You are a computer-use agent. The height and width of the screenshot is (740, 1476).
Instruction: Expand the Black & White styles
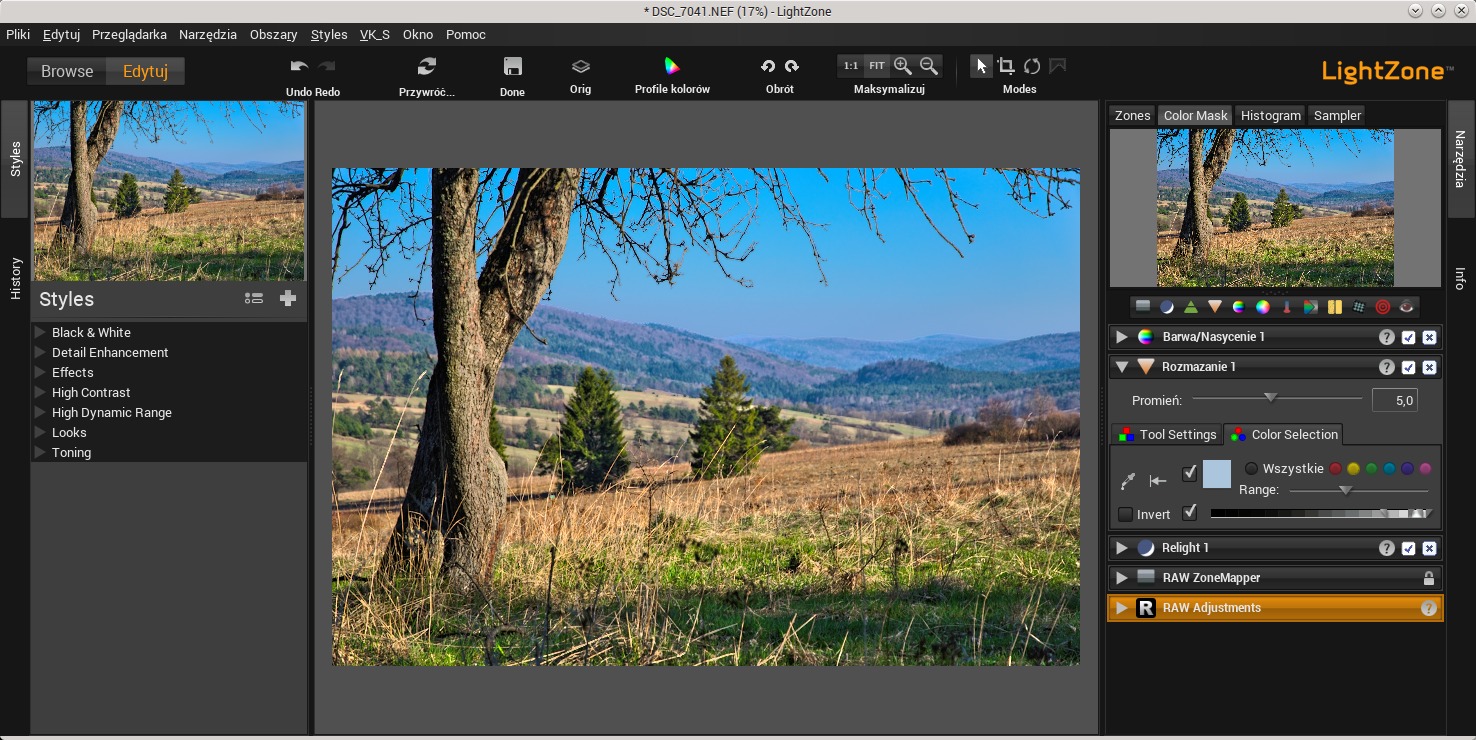point(40,332)
